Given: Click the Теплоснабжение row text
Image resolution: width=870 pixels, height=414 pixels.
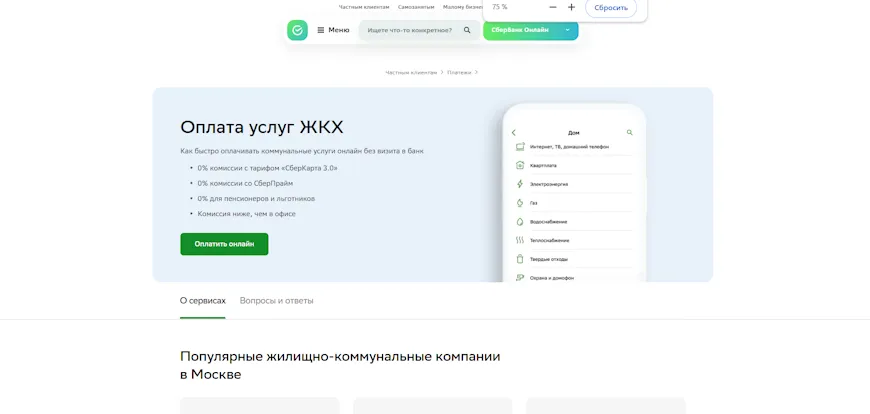Looking at the screenshot, I should pyautogui.click(x=549, y=241).
